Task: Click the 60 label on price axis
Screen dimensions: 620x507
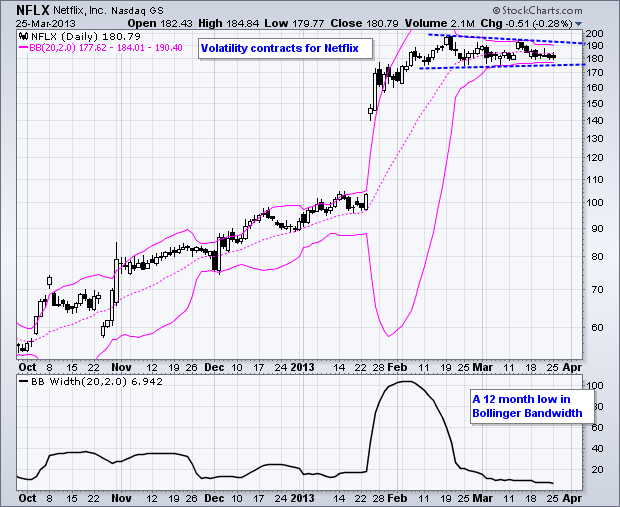Action: [597, 327]
